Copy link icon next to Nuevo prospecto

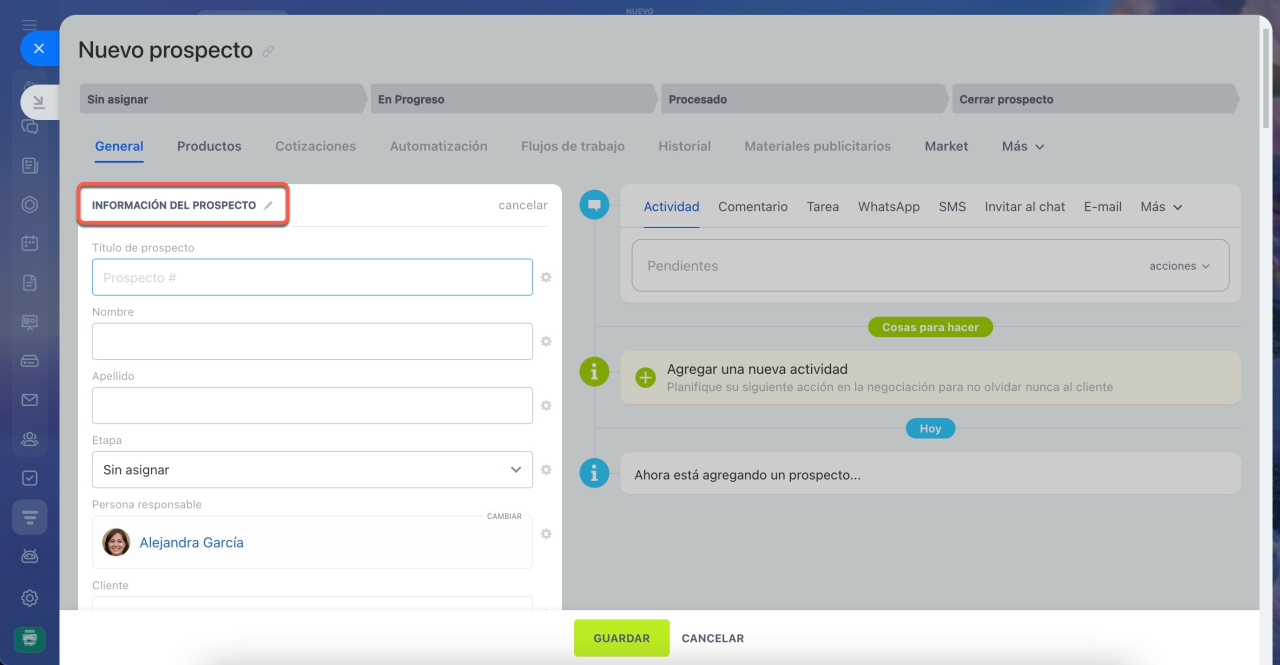pyautogui.click(x=268, y=51)
